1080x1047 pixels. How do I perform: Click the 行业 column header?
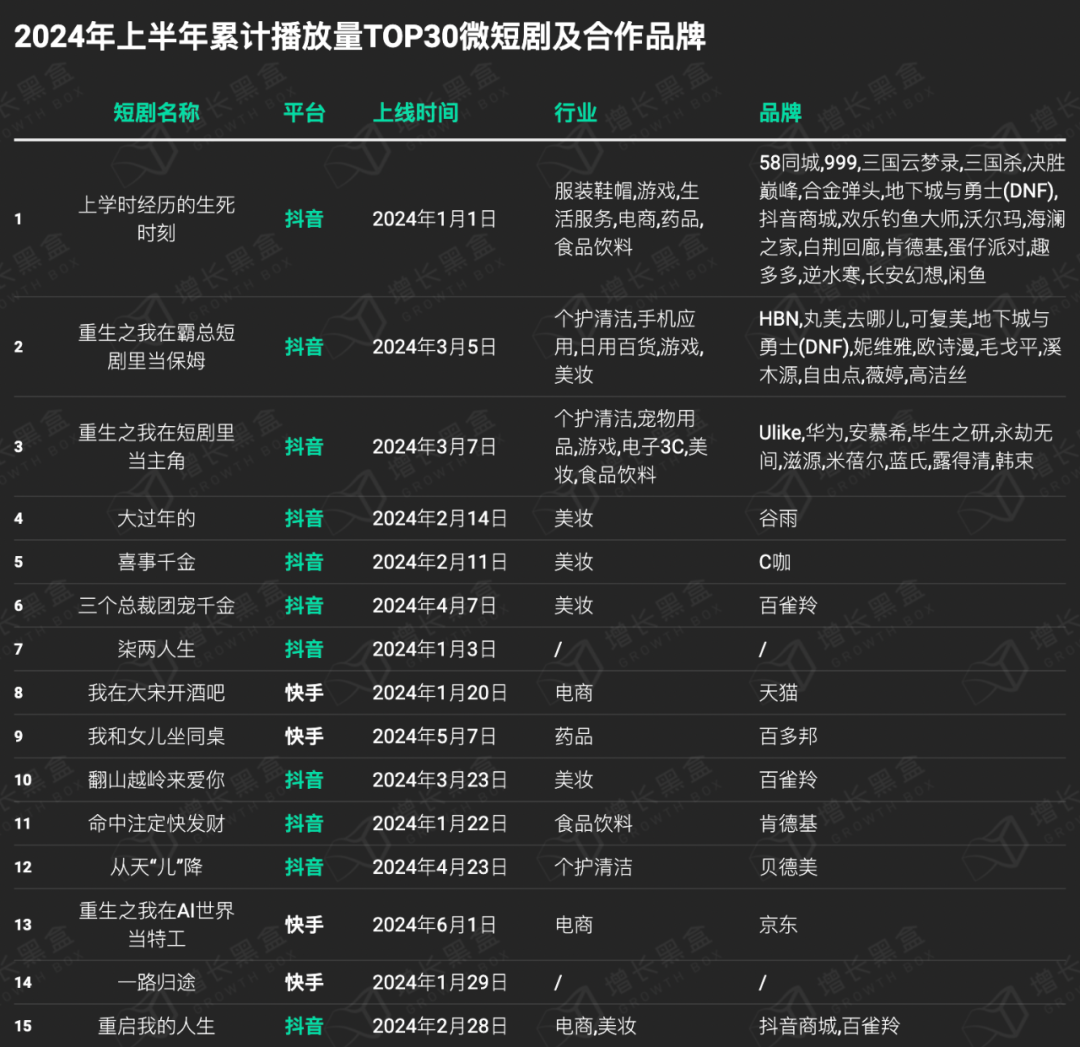pos(575,112)
